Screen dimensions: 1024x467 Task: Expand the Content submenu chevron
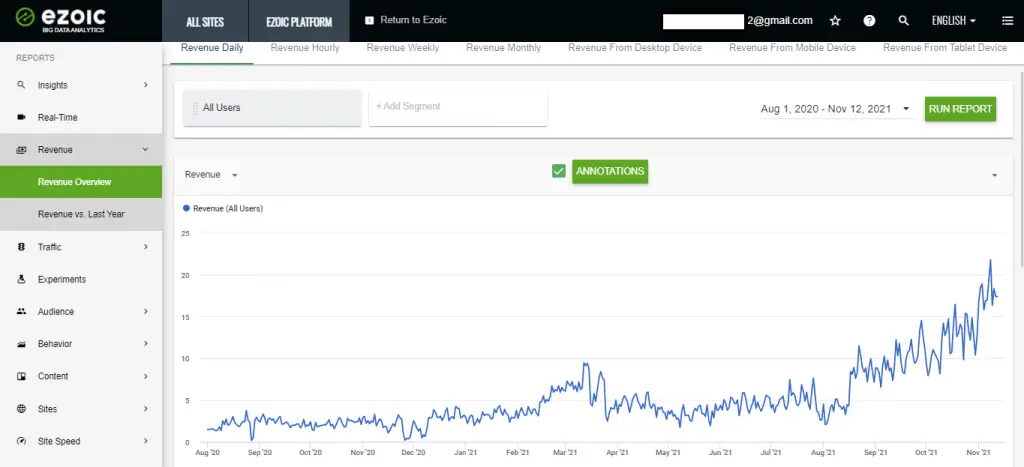pos(146,376)
